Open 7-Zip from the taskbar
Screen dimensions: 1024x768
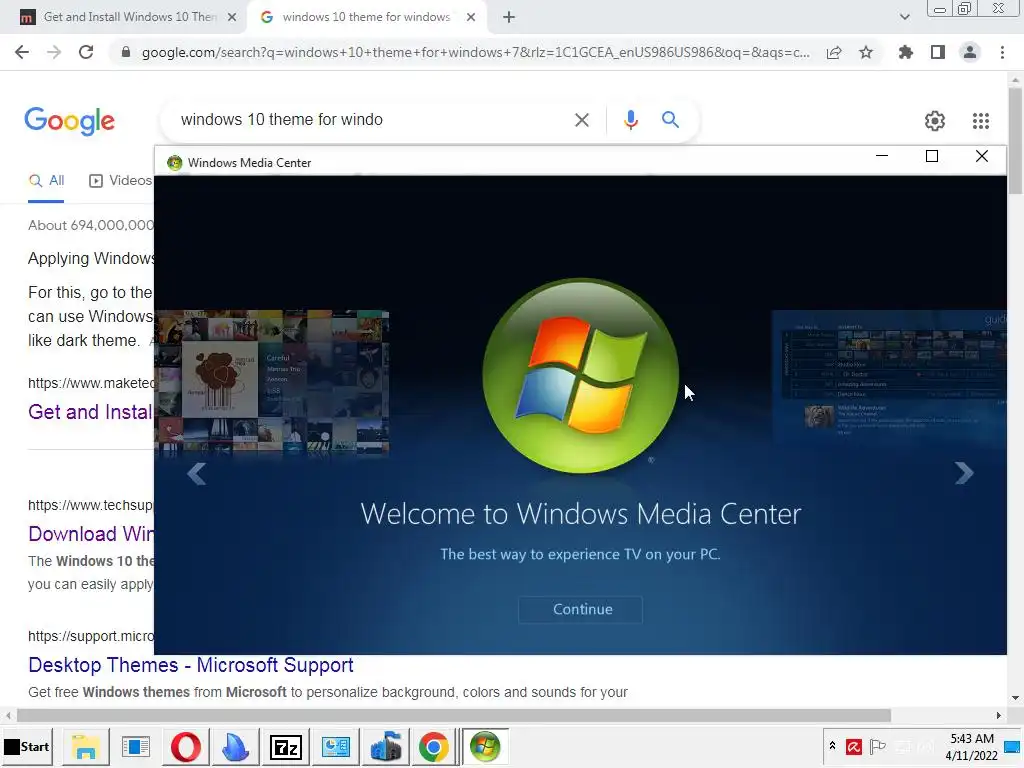pyautogui.click(x=285, y=746)
